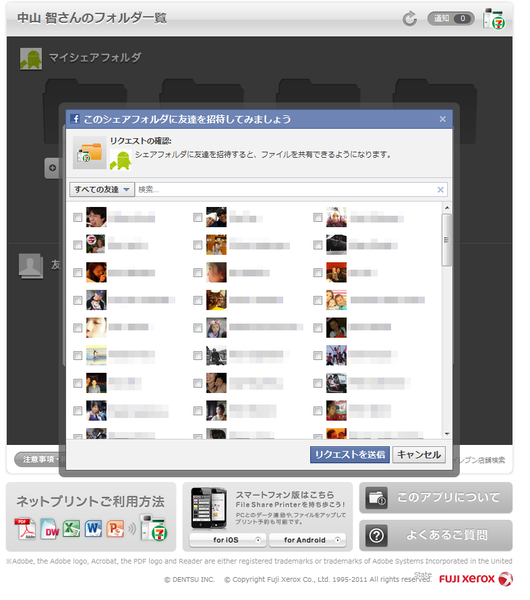Click the folder icon on このアプリについて
Screen dimensions: 530x600
click(x=377, y=498)
